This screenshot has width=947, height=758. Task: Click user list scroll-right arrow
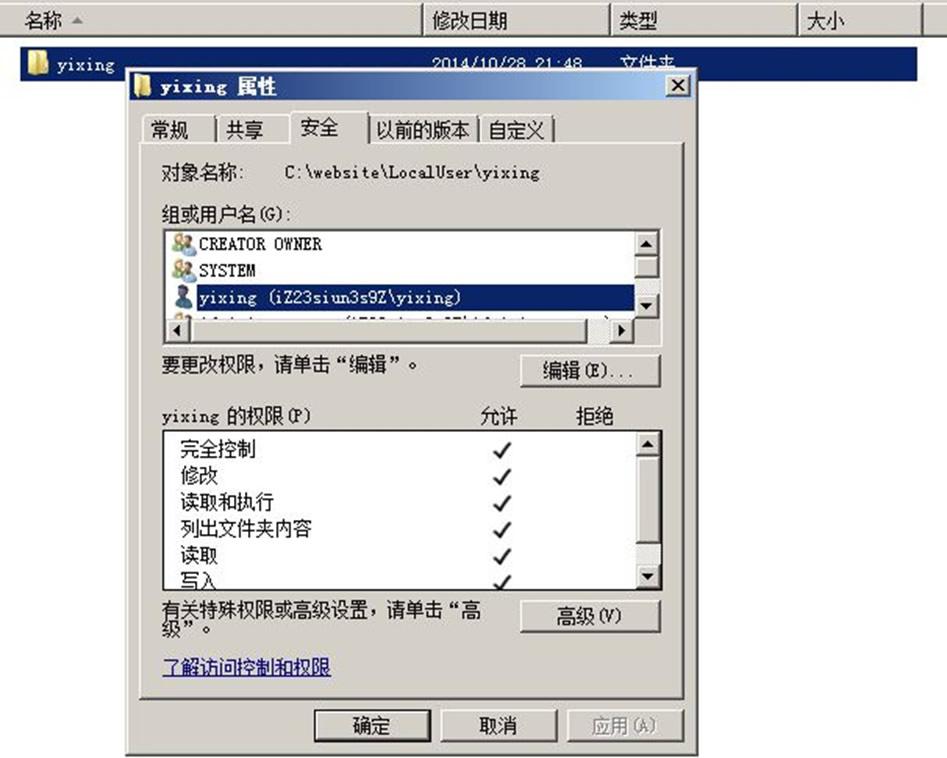pos(621,330)
